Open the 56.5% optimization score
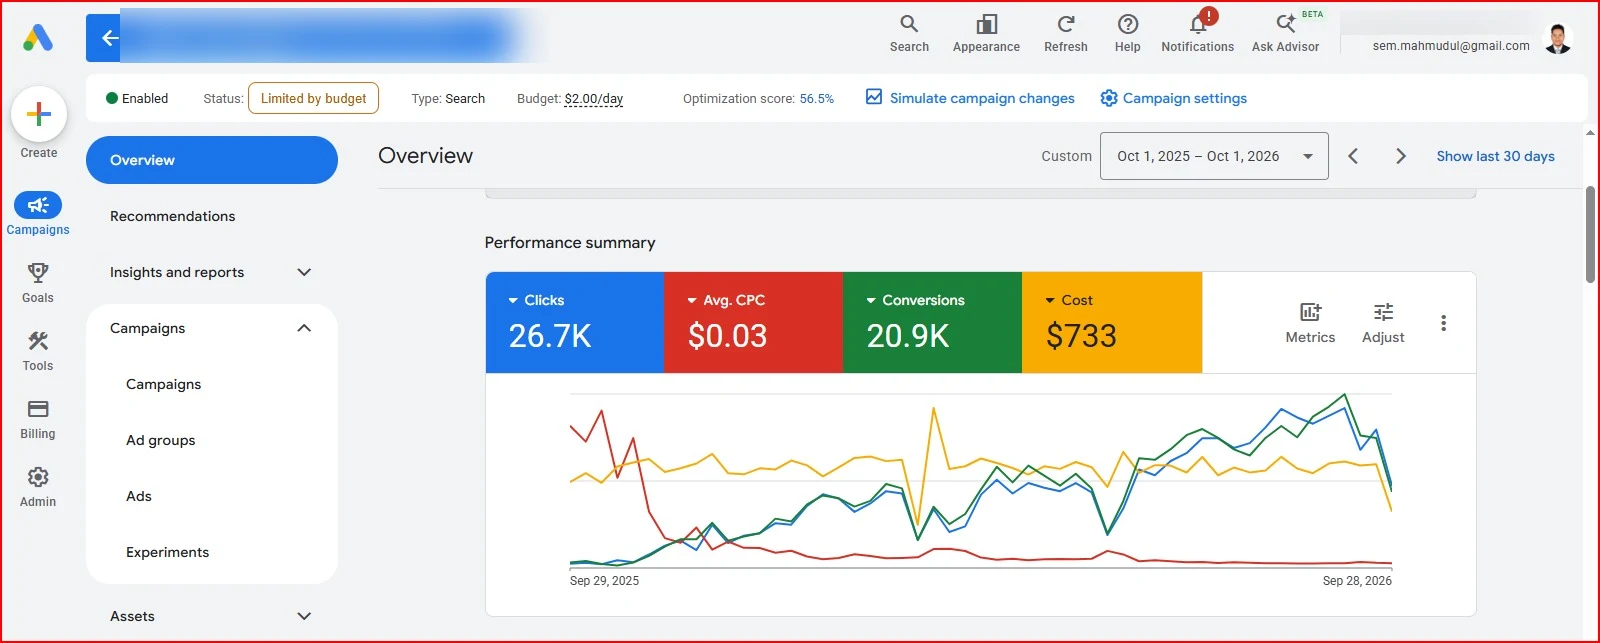This screenshot has width=1600, height=643. pyautogui.click(x=816, y=99)
